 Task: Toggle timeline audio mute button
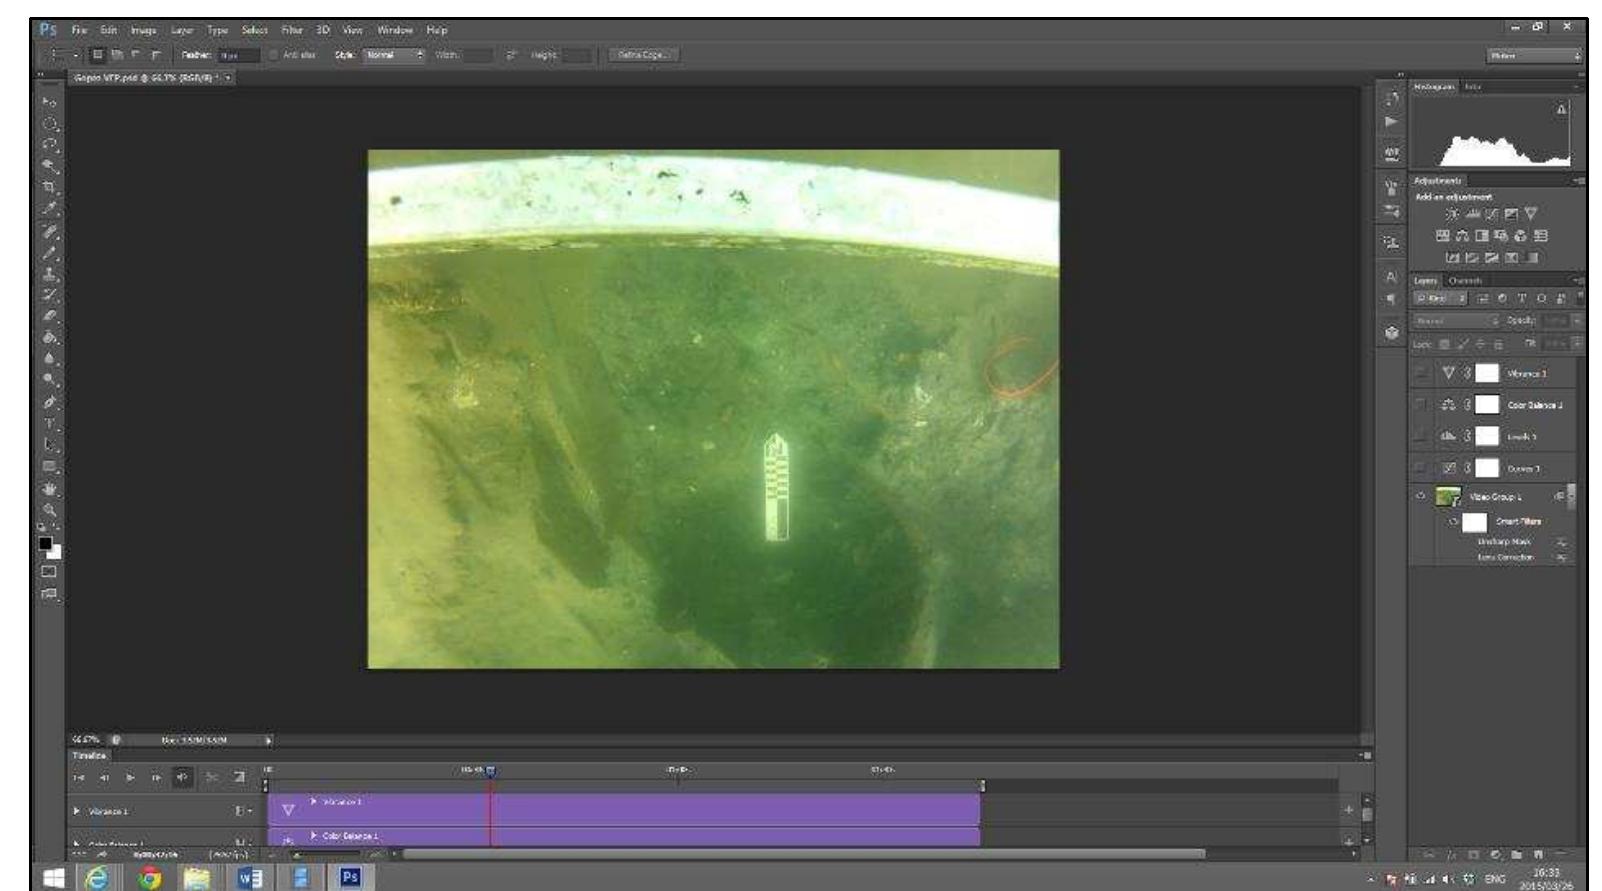[x=183, y=777]
